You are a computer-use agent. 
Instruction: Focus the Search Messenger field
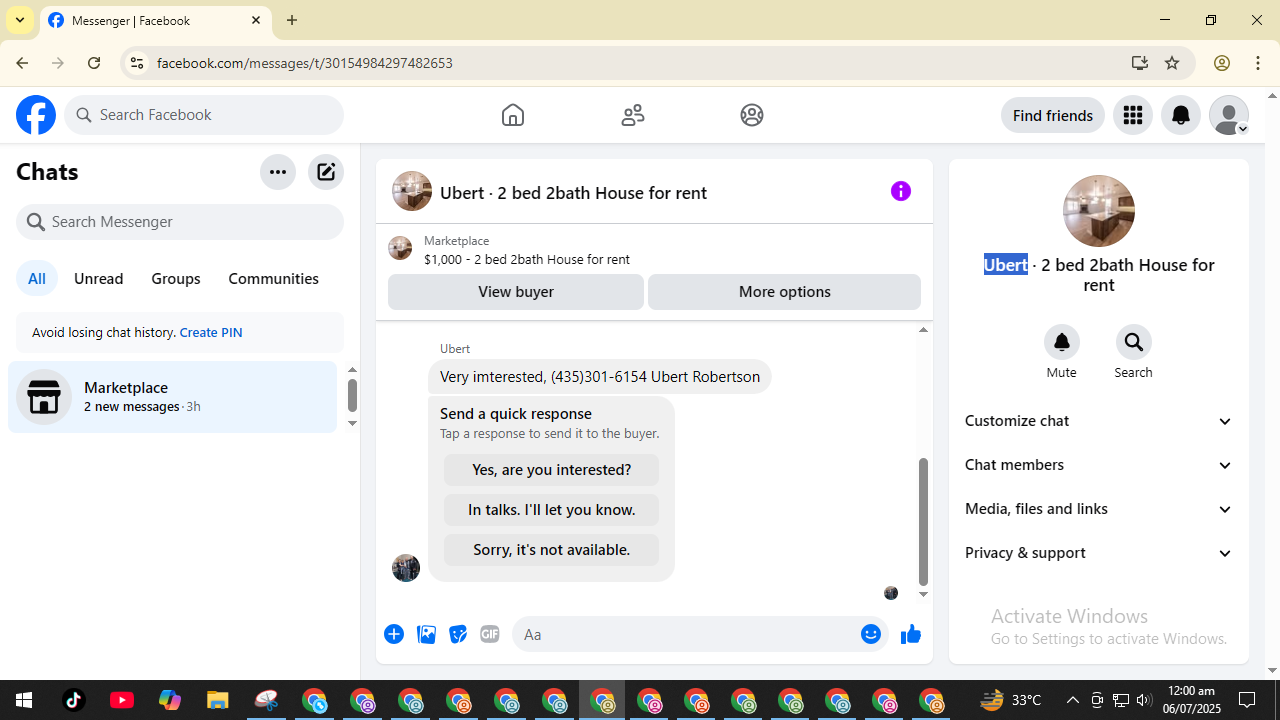pyautogui.click(x=180, y=222)
